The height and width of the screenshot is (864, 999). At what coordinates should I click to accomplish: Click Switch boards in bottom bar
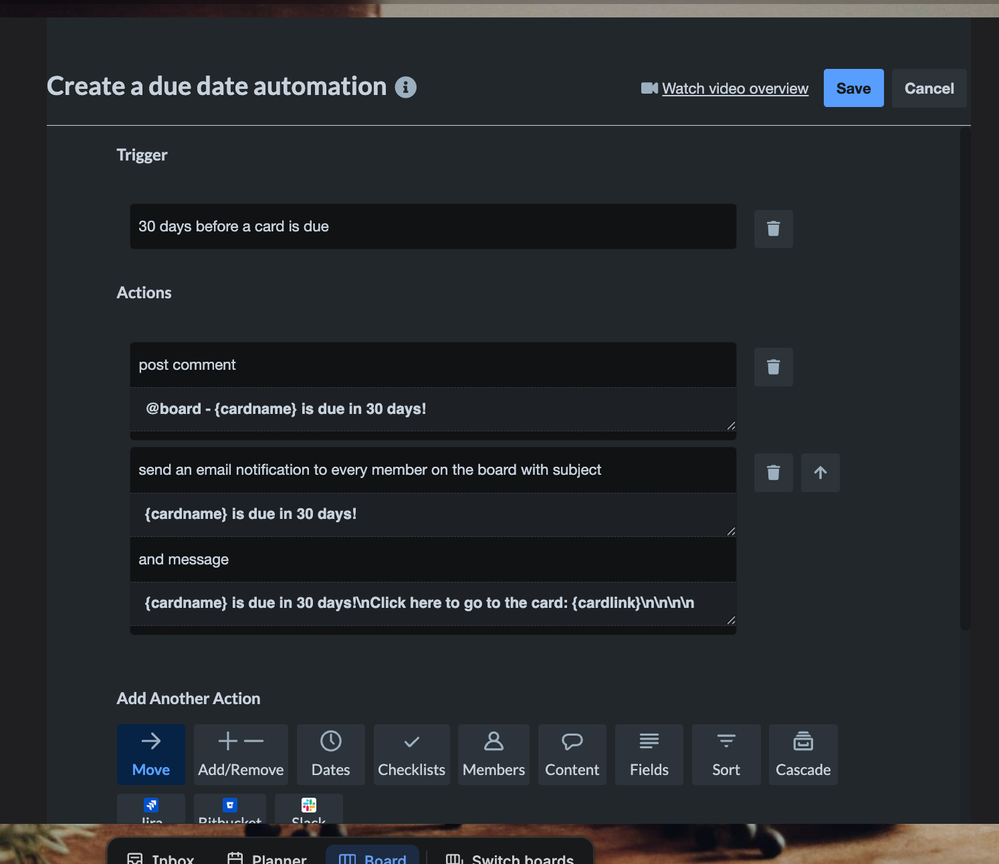click(x=510, y=858)
